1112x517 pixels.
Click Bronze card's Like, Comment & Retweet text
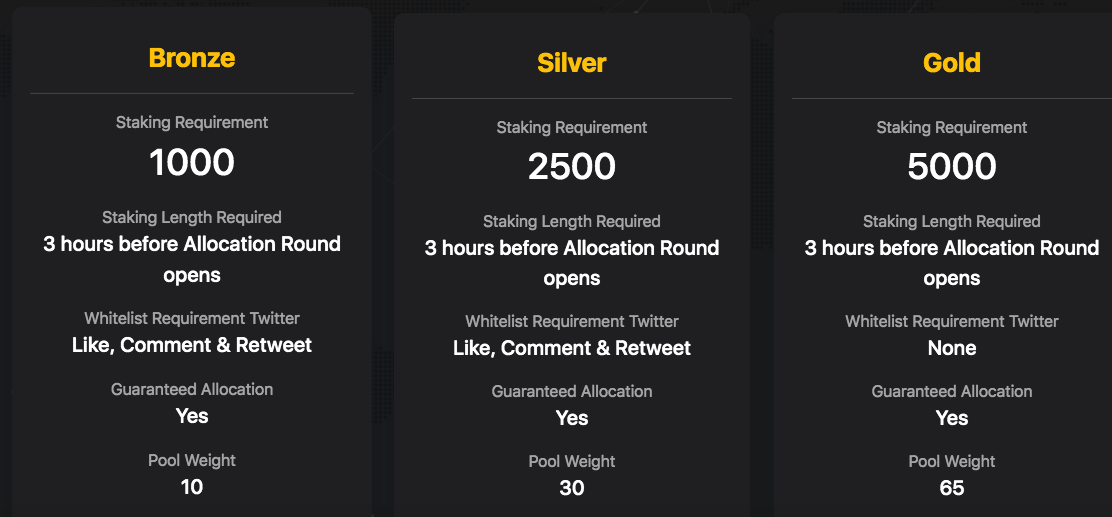[192, 345]
